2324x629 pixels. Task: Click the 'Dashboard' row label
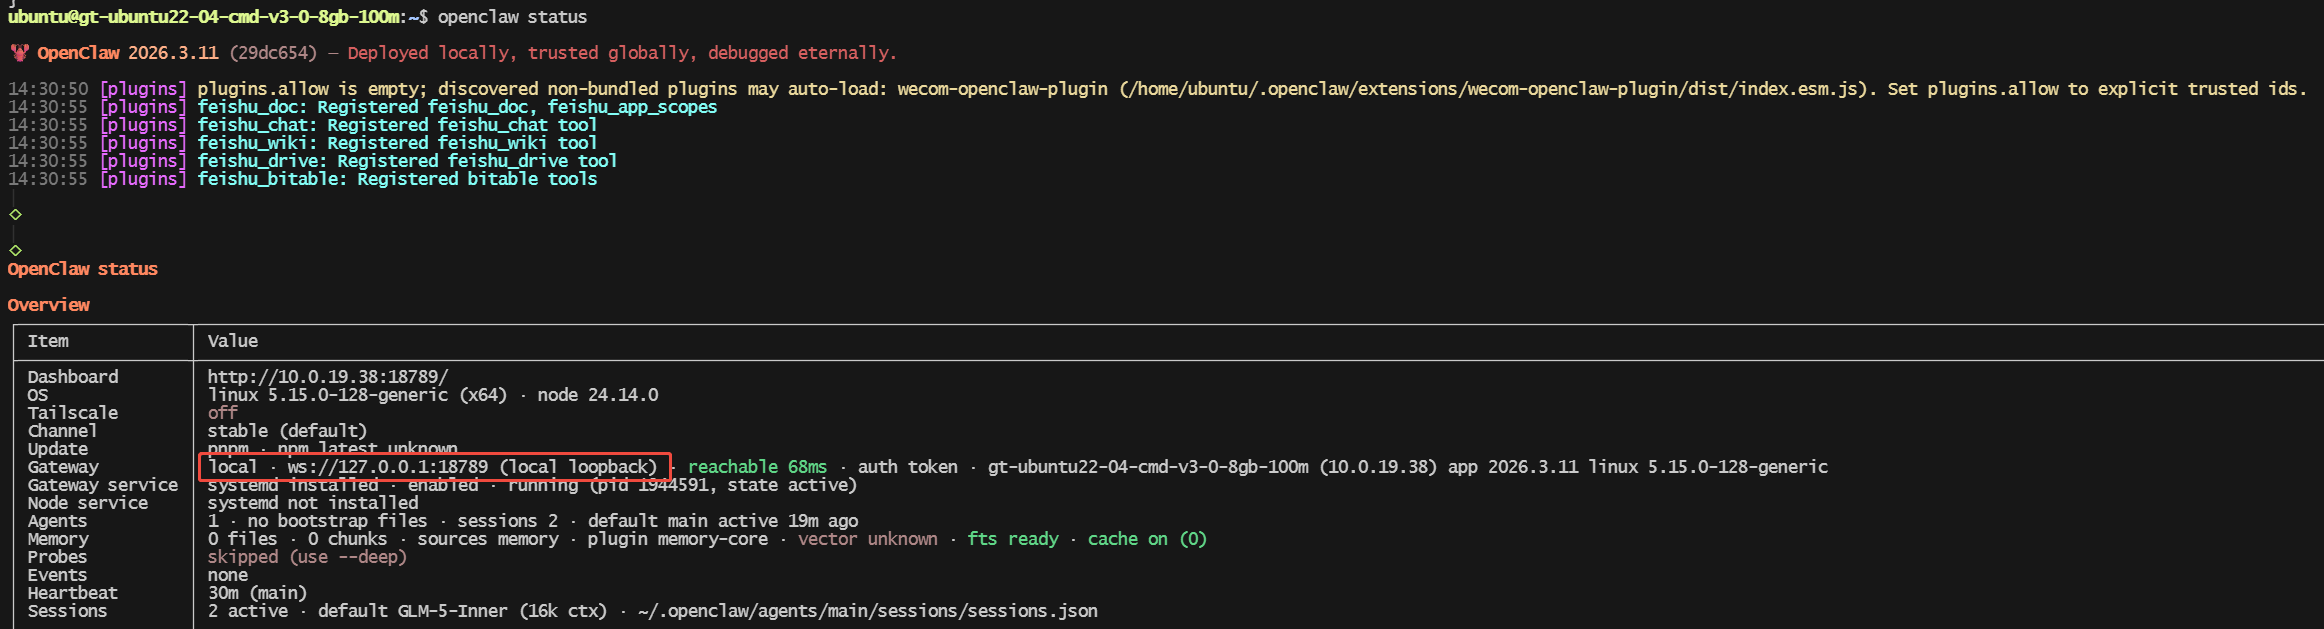[73, 377]
